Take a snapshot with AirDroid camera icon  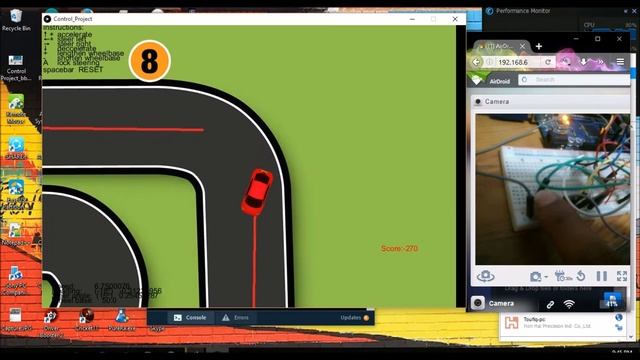point(536,277)
